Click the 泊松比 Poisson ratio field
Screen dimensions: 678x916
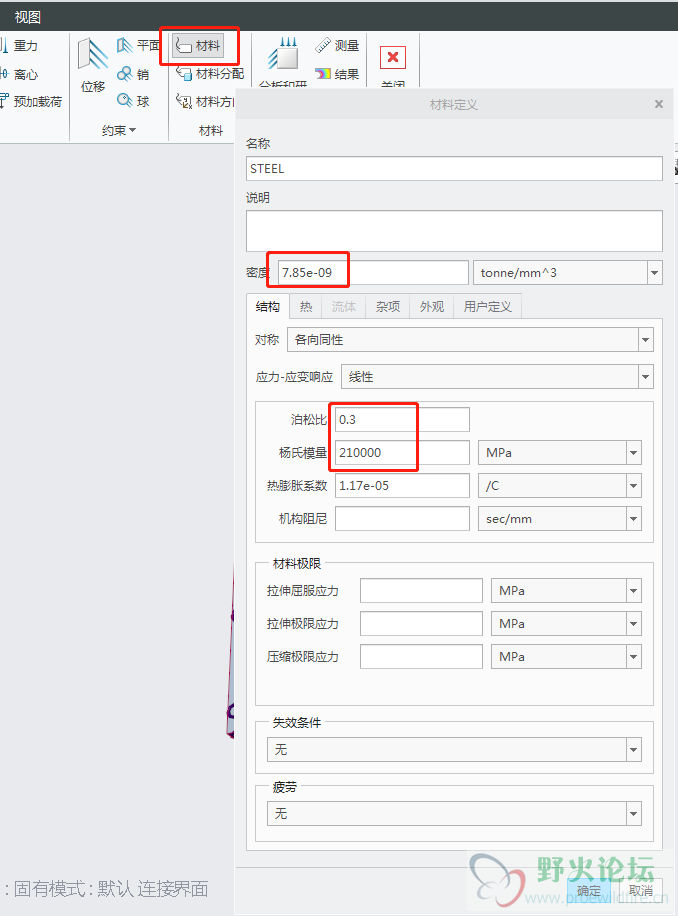coord(402,419)
